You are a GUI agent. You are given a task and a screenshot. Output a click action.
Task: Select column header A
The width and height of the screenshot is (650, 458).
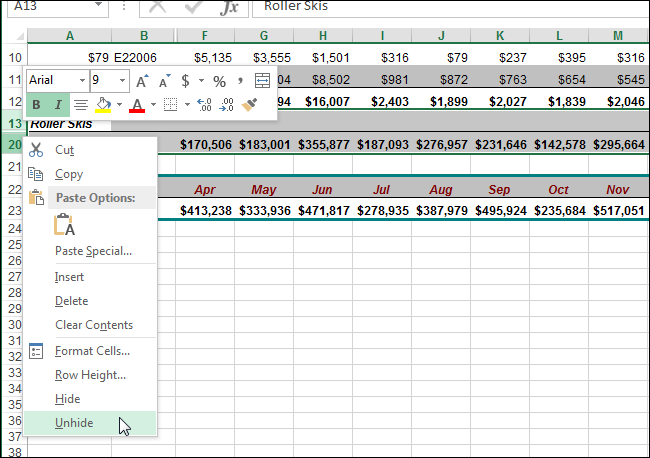point(70,36)
